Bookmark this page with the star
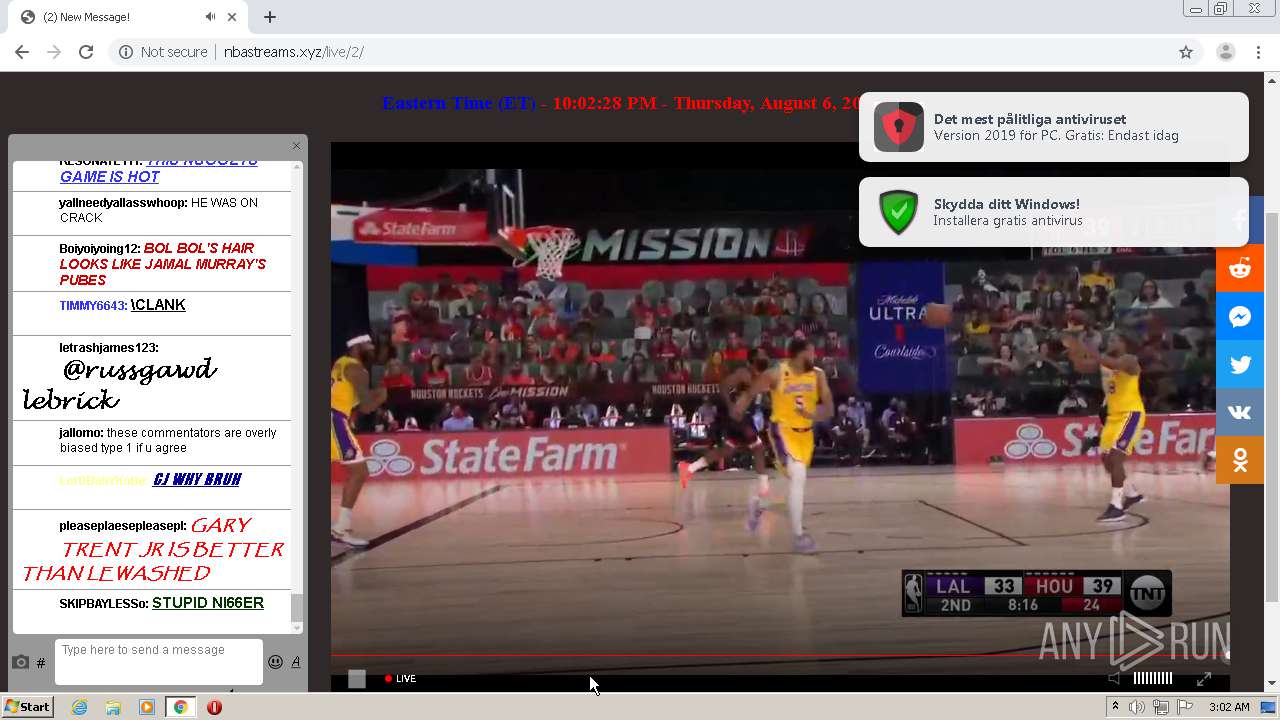The height and width of the screenshot is (720, 1280). 1186,52
